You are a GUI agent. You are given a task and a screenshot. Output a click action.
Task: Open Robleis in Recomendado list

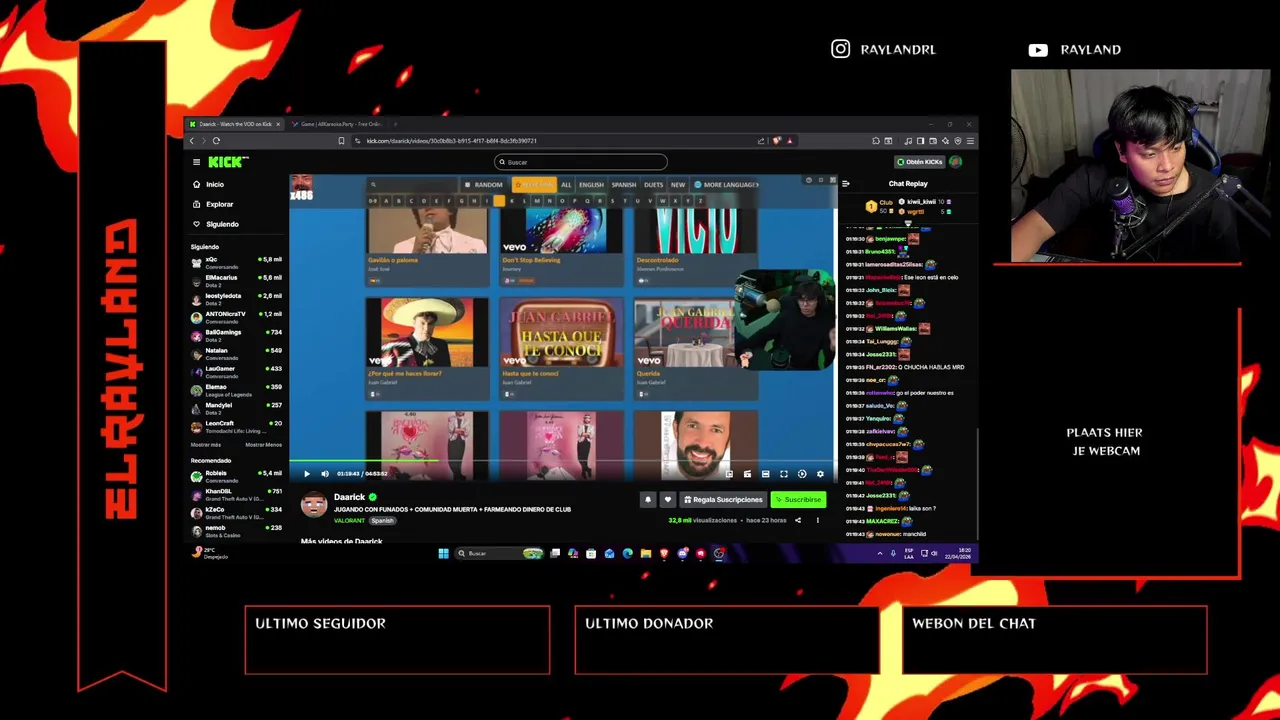236,476
